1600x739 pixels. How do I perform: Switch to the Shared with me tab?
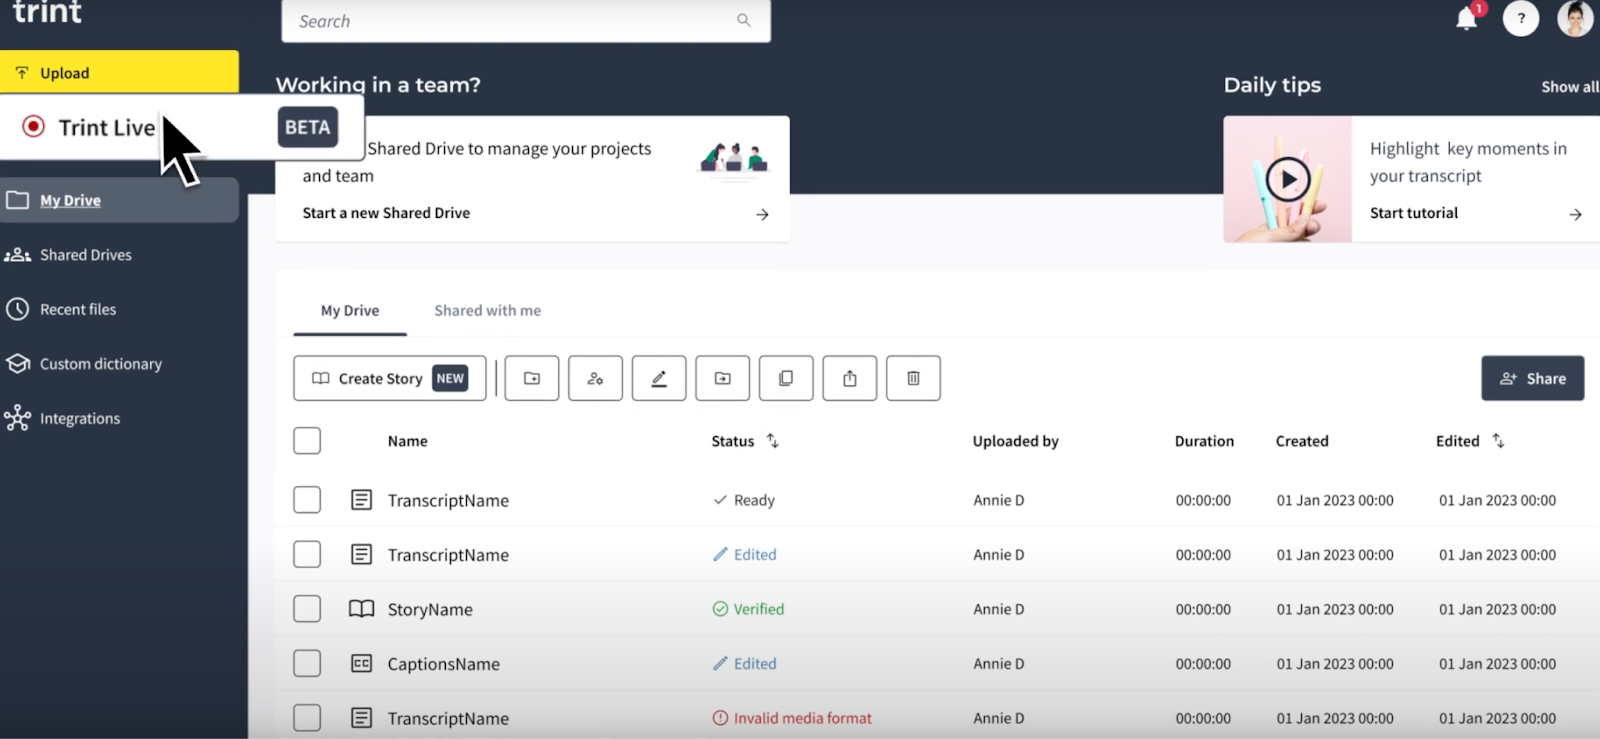(x=488, y=311)
